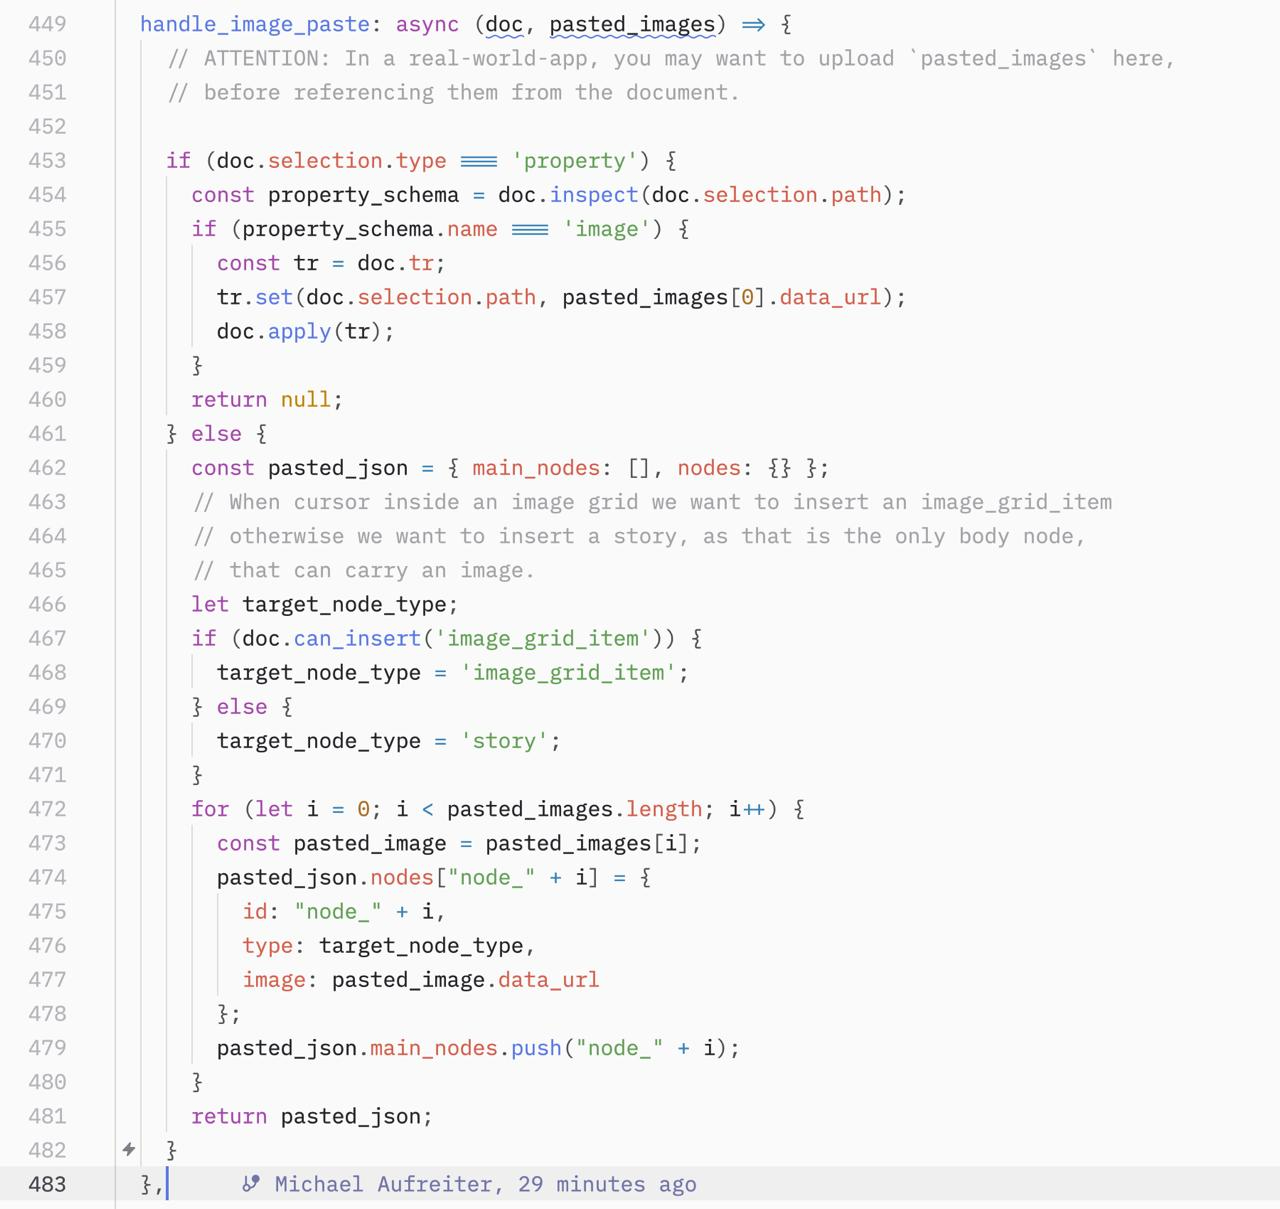Viewport: 1280px width, 1209px height.
Task: Click the let target_node_type declaration
Action: tap(324, 604)
